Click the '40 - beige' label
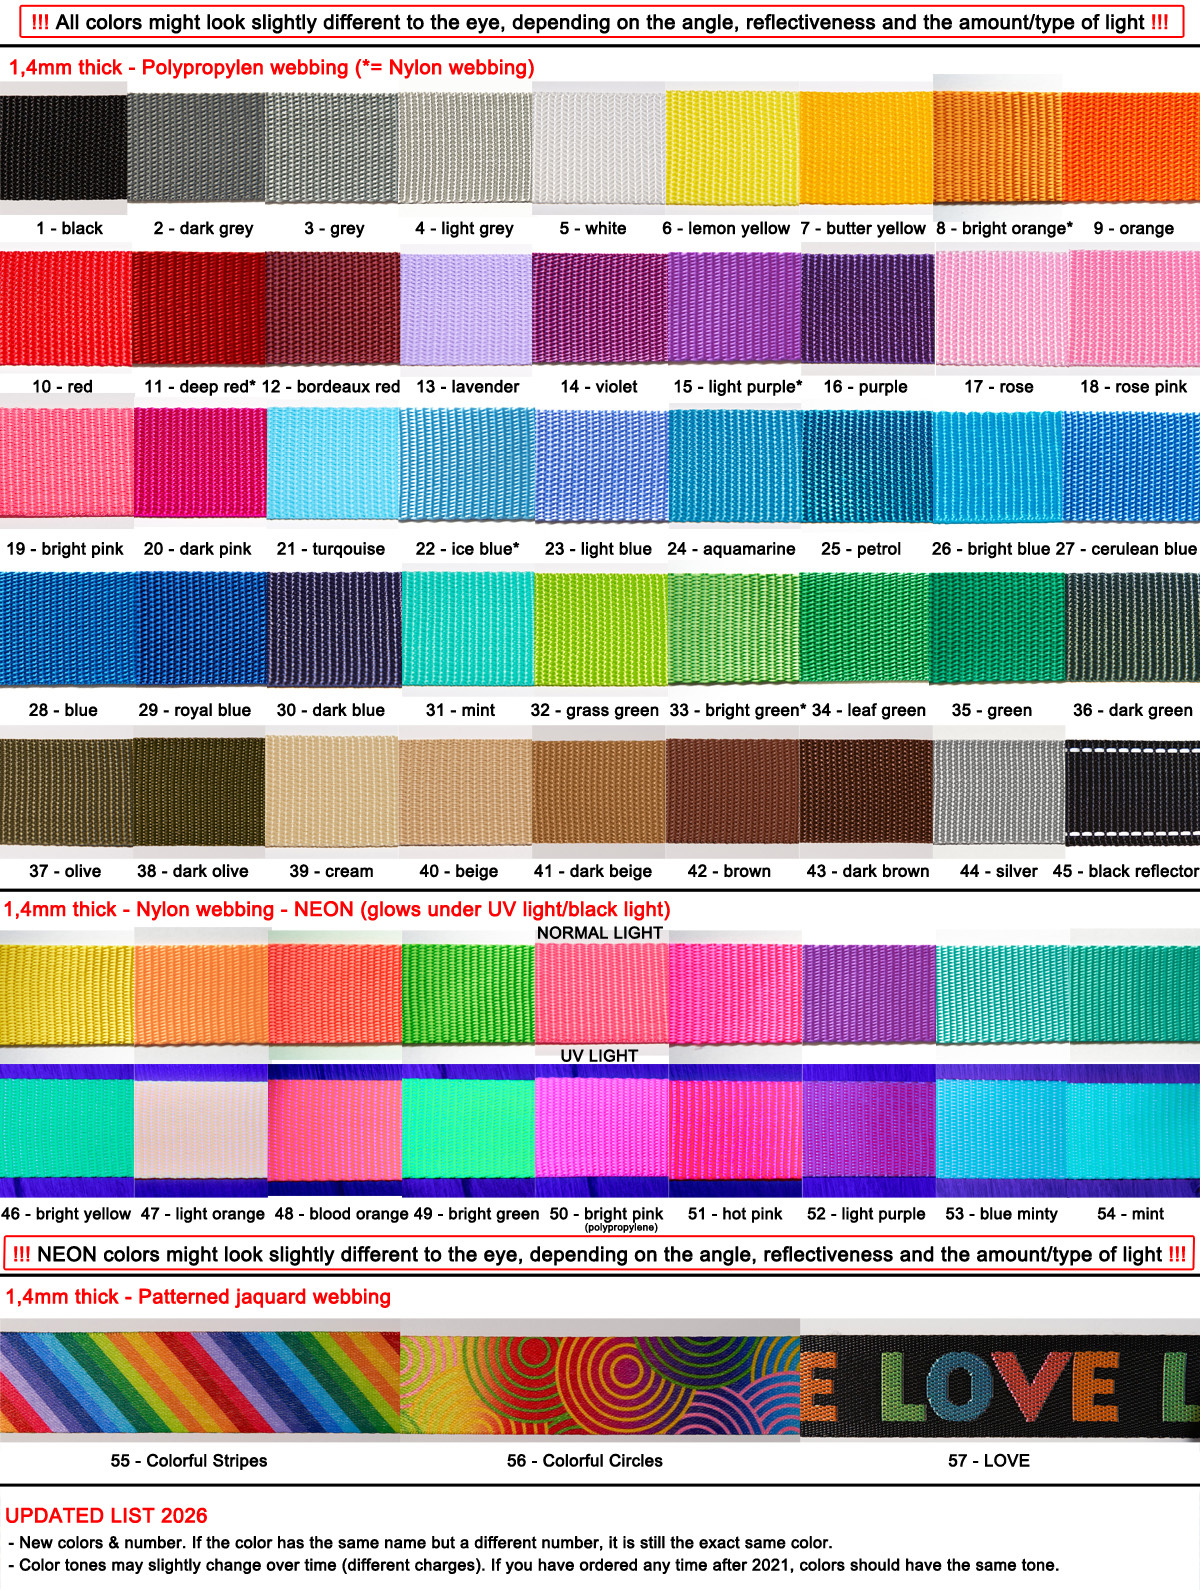The image size is (1200, 1590). click(x=458, y=871)
